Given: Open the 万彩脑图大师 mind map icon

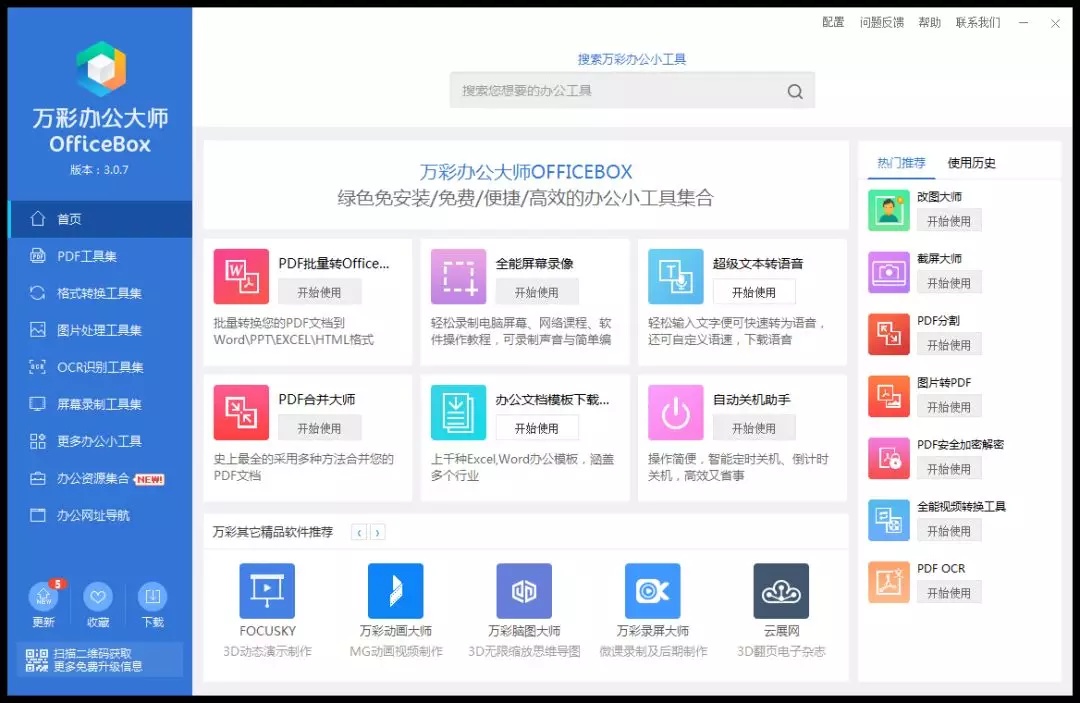Looking at the screenshot, I should tap(523, 590).
